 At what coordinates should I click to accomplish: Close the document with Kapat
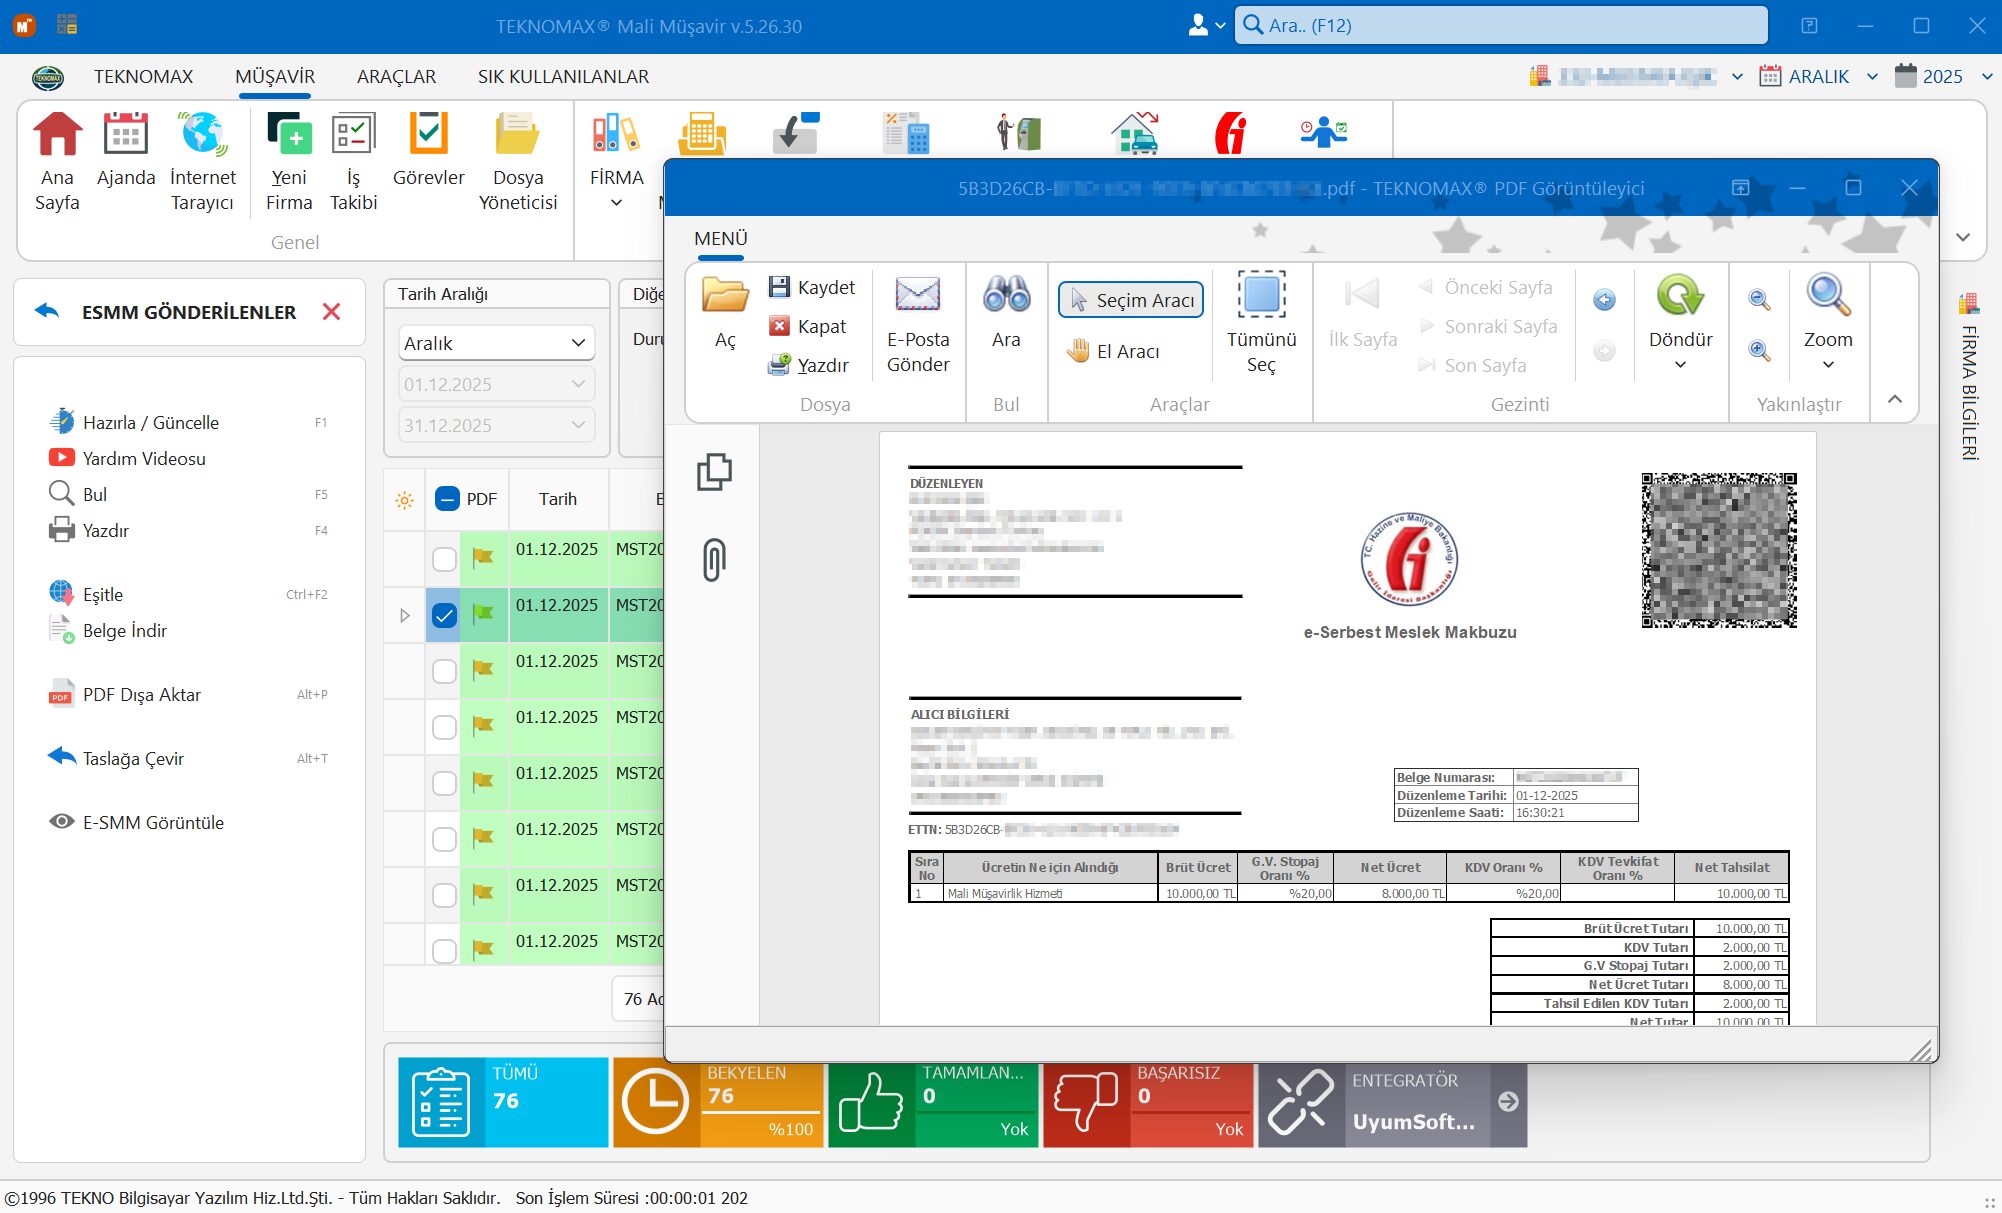[x=807, y=326]
